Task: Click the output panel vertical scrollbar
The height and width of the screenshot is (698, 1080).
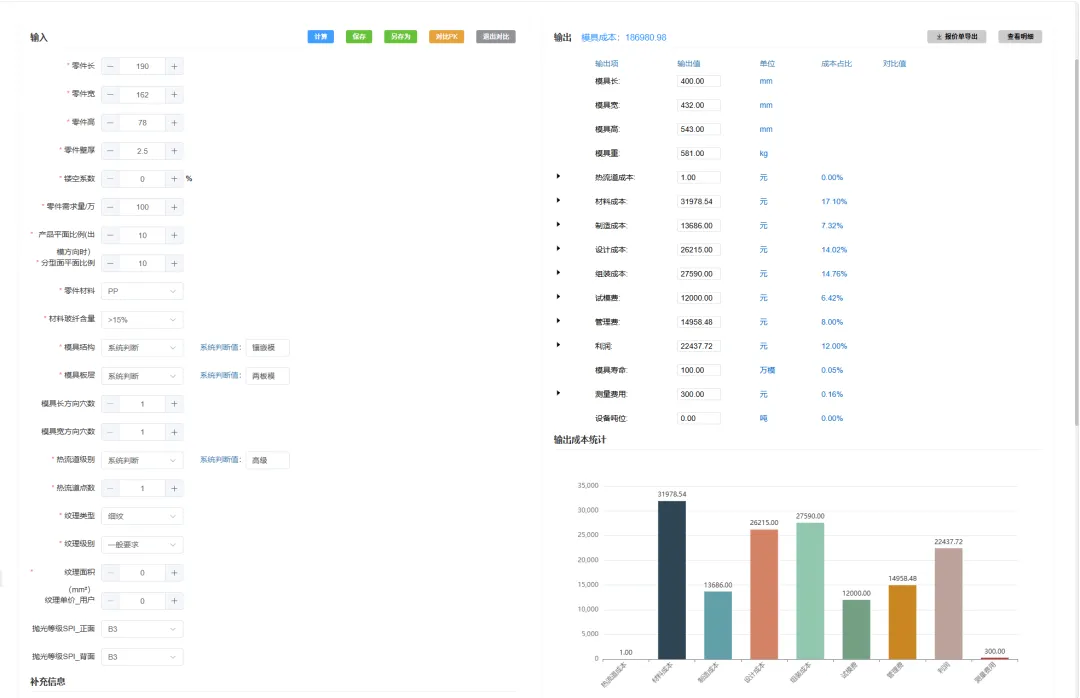Action: pos(1076,241)
